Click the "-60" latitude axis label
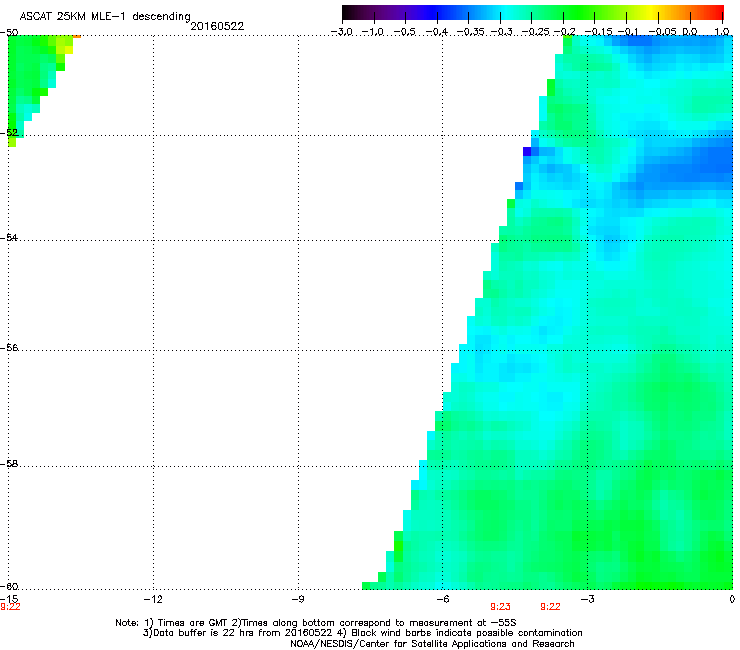740x650 pixels. tap(9, 586)
